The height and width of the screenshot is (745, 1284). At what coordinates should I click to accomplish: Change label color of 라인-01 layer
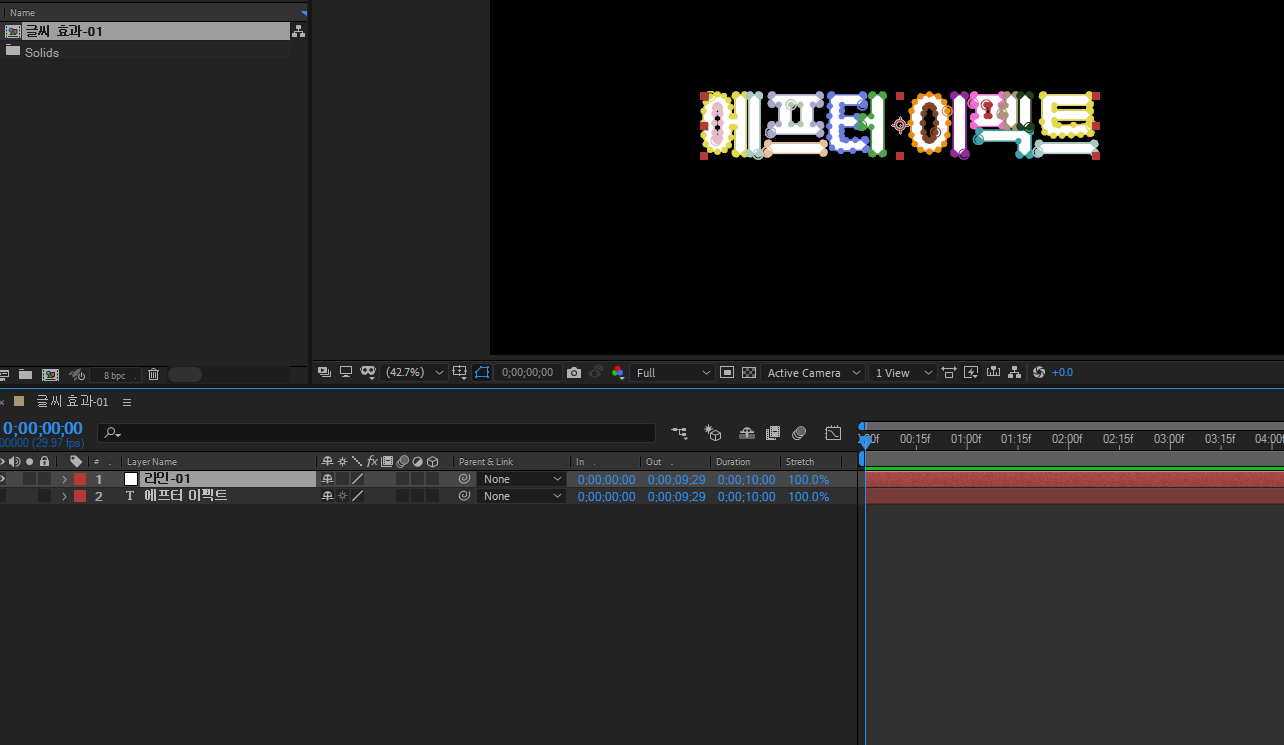80,479
